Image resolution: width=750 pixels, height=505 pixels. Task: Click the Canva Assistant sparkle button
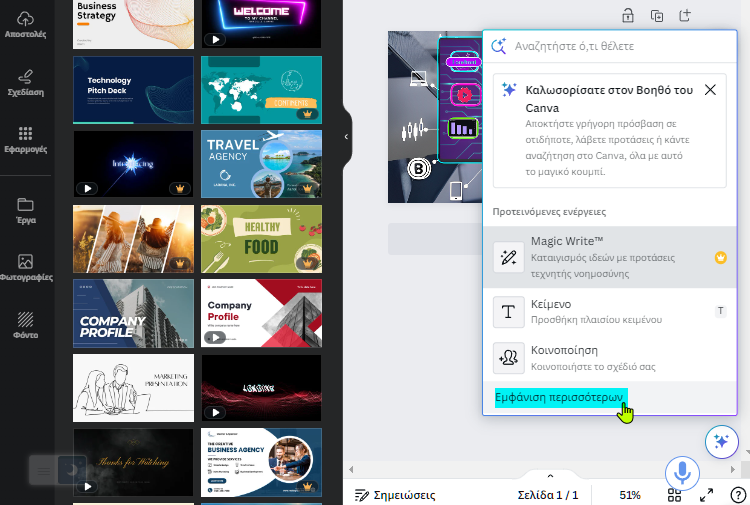click(721, 441)
